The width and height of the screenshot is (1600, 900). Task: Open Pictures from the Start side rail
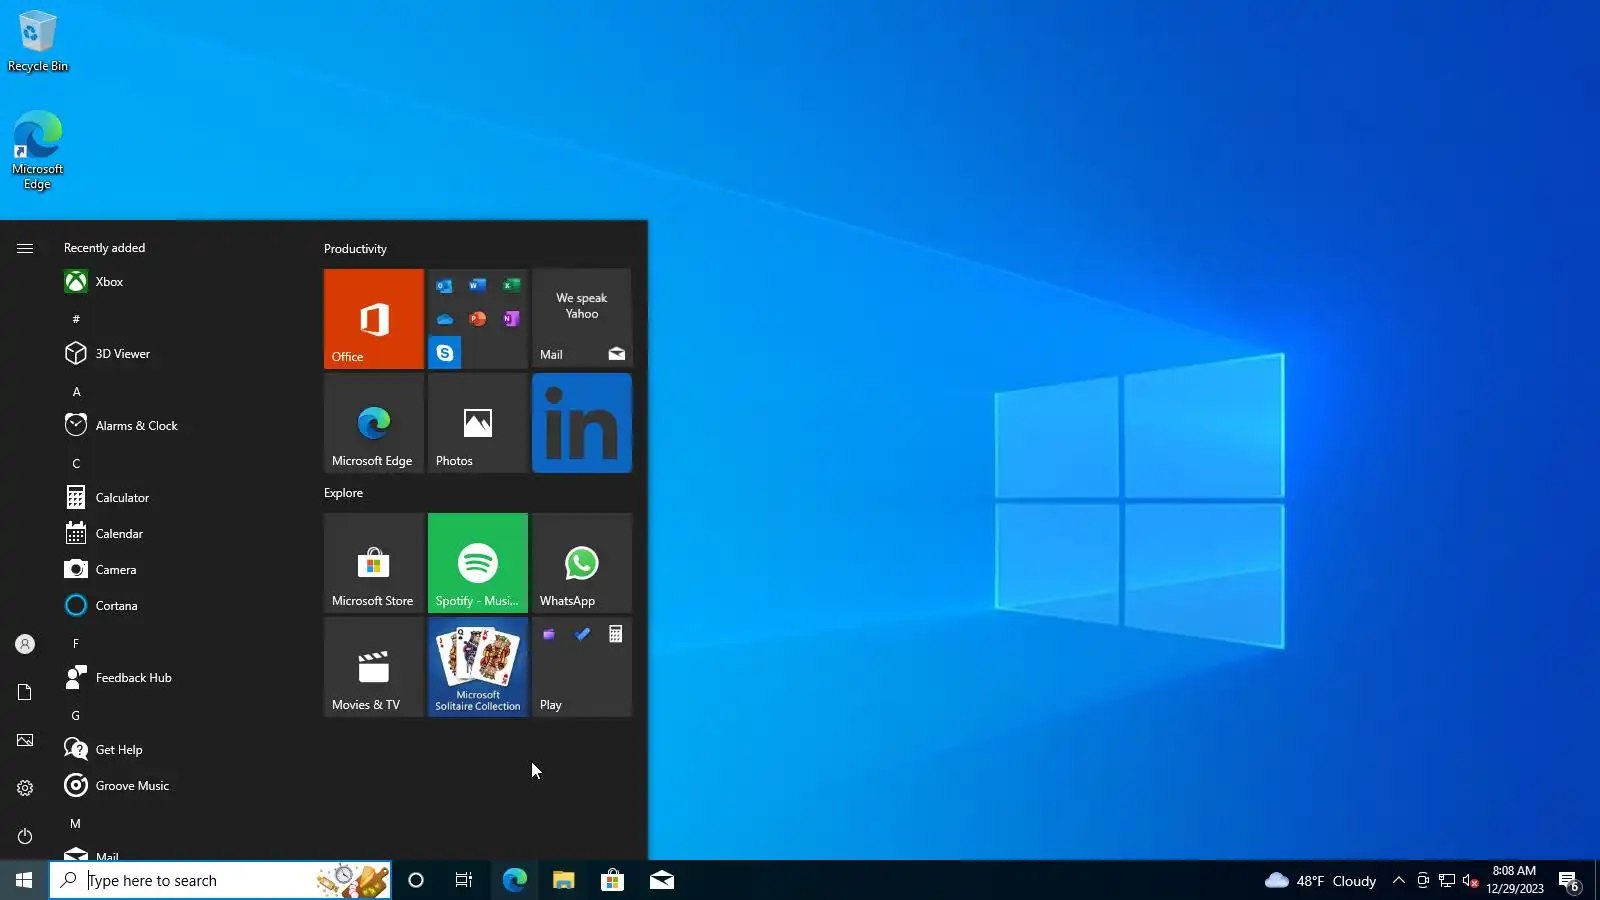click(x=25, y=740)
